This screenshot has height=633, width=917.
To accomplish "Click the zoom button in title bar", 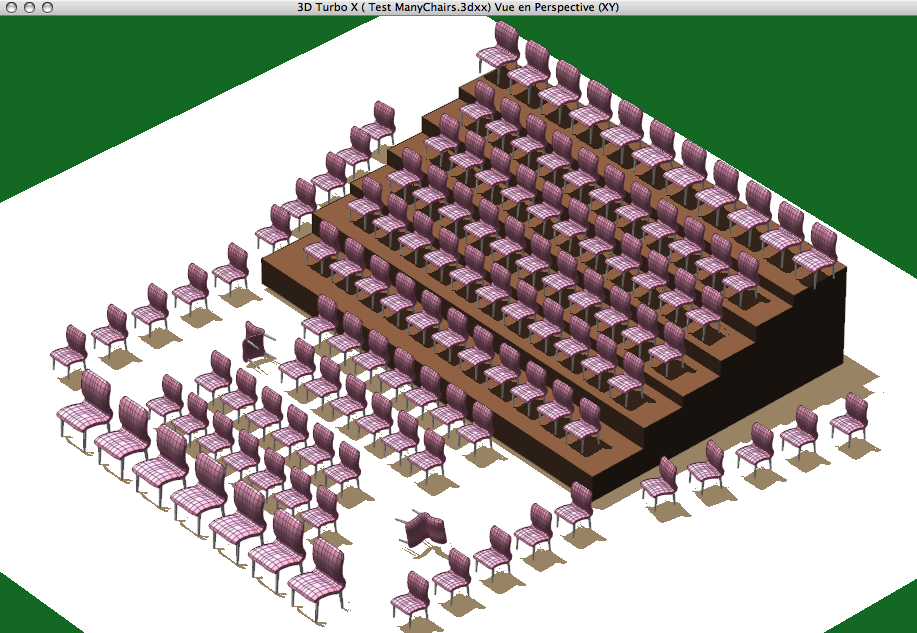I will coord(48,8).
